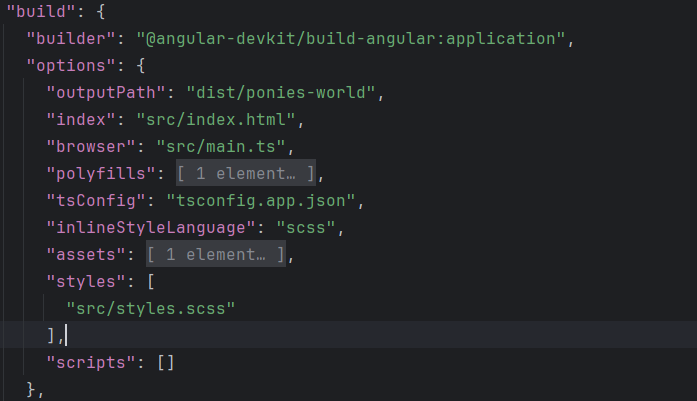Click the "options" key
The image size is (697, 401).
[x=71, y=65]
